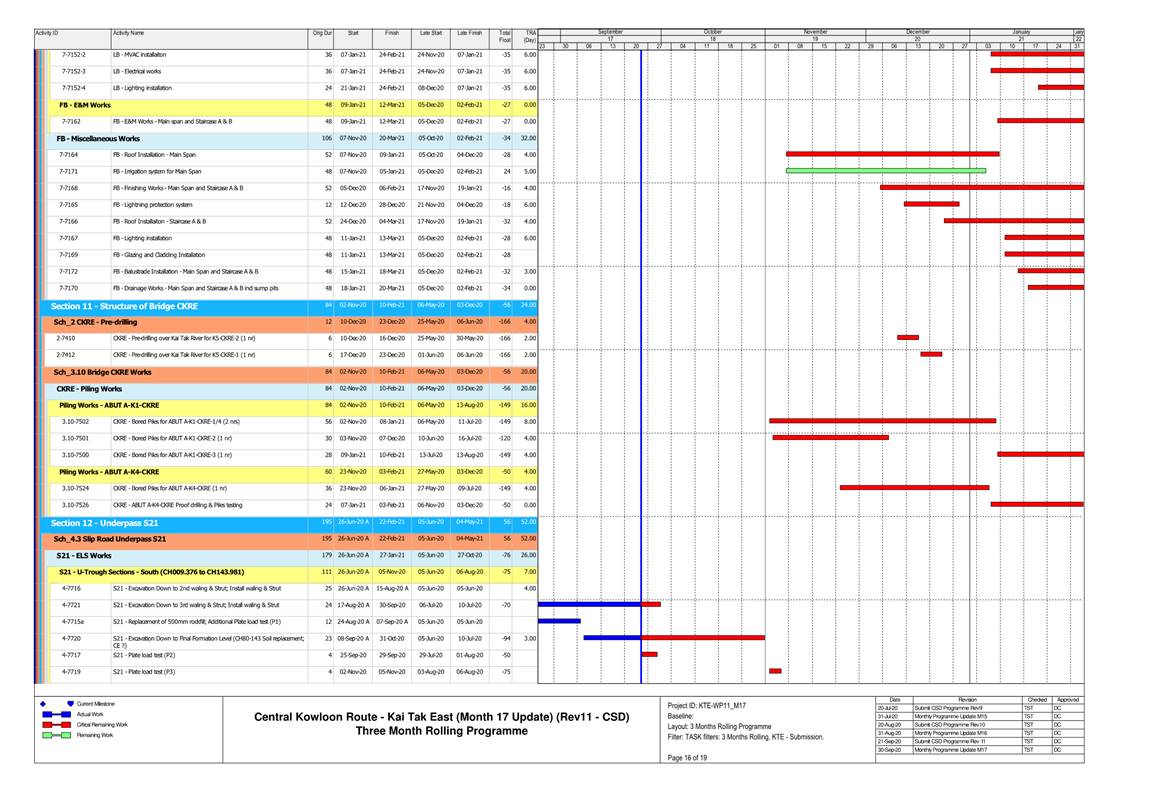Click the November month header in timescale
The image size is (1149, 812).
pyautogui.click(x=814, y=31)
